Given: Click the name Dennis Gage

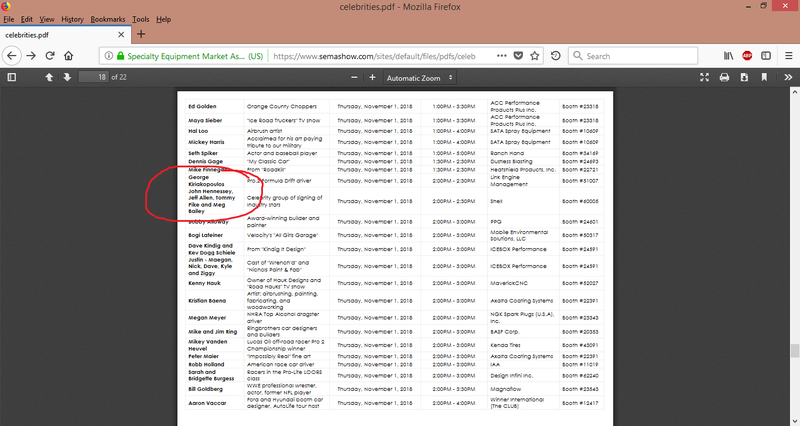Looking at the screenshot, I should [x=205, y=161].
